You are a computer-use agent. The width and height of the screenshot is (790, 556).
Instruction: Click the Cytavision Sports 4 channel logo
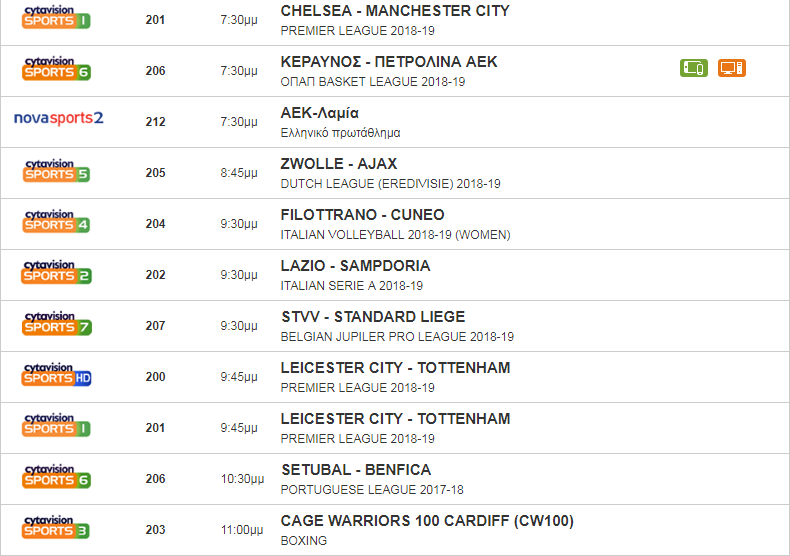[x=56, y=221]
